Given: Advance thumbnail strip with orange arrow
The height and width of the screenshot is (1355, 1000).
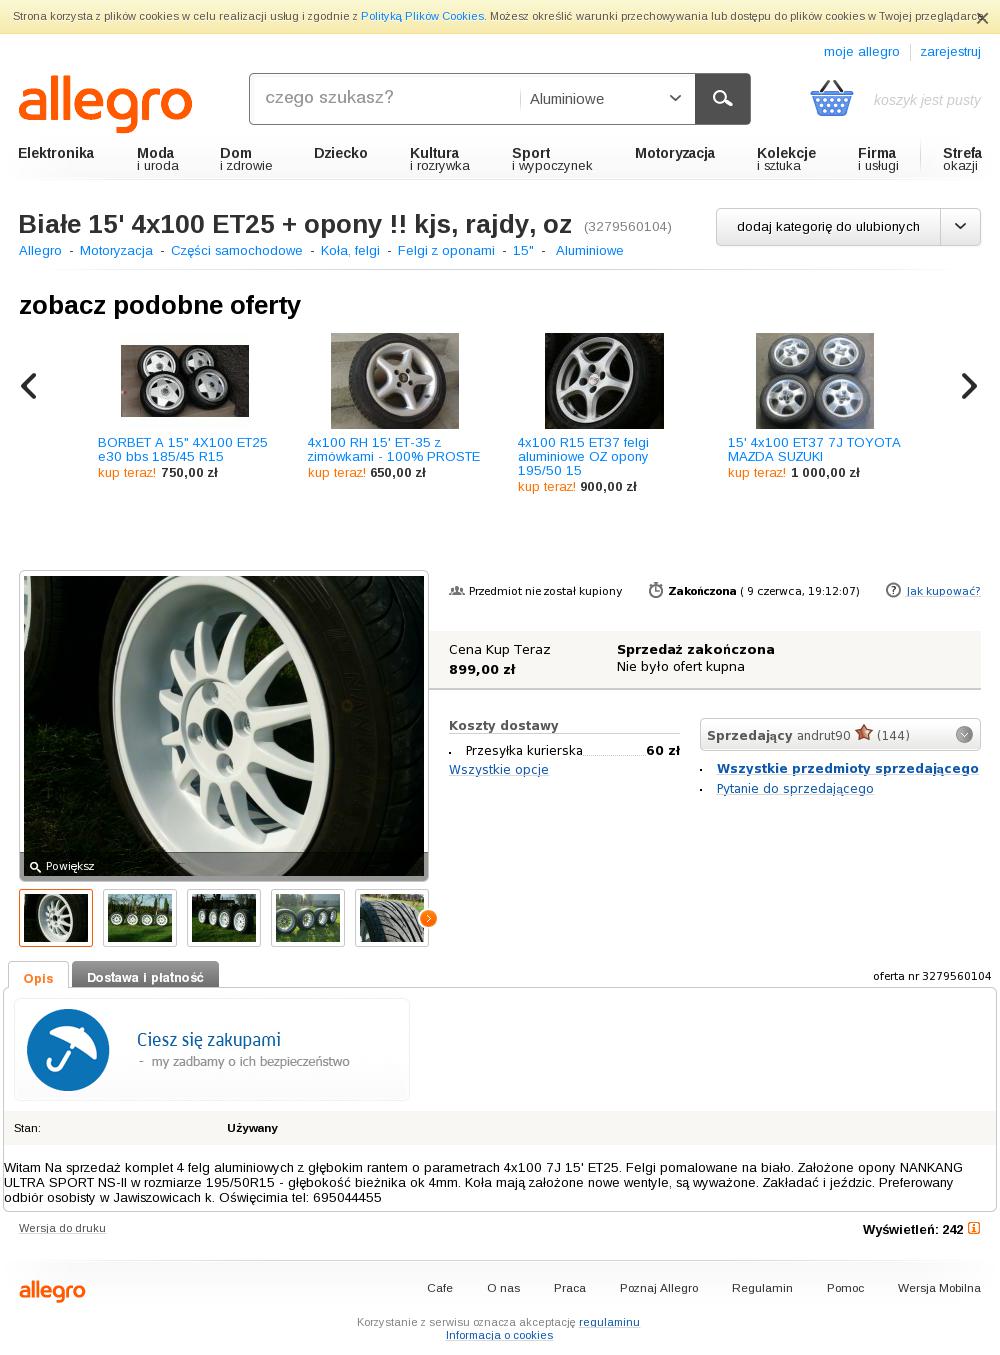Looking at the screenshot, I should 428,918.
